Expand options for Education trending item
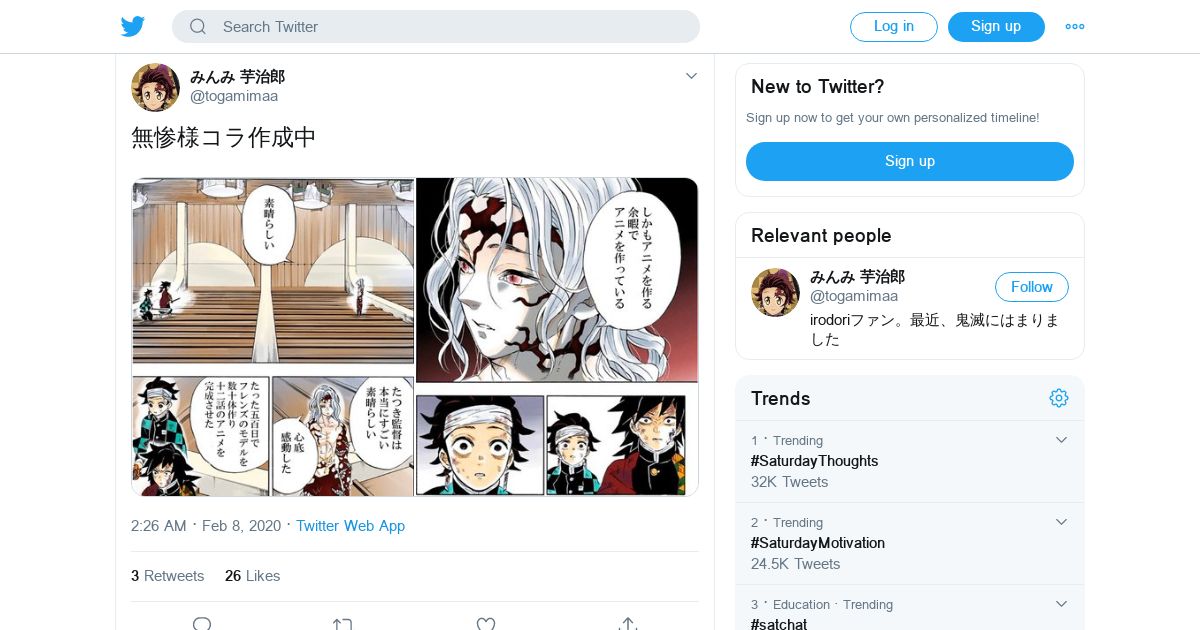The image size is (1200, 630). pyautogui.click(x=1062, y=604)
